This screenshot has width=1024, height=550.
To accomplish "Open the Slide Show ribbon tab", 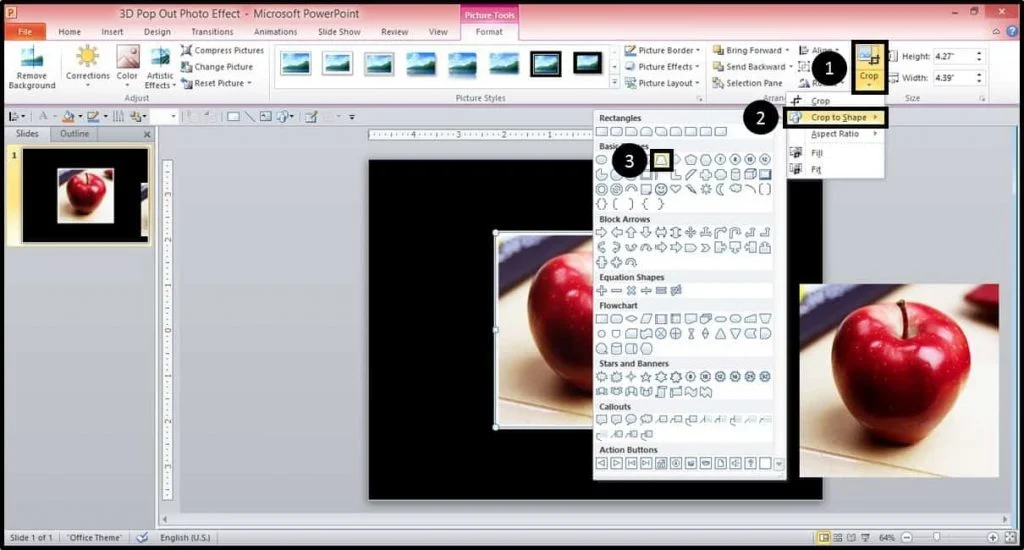I will [x=339, y=31].
